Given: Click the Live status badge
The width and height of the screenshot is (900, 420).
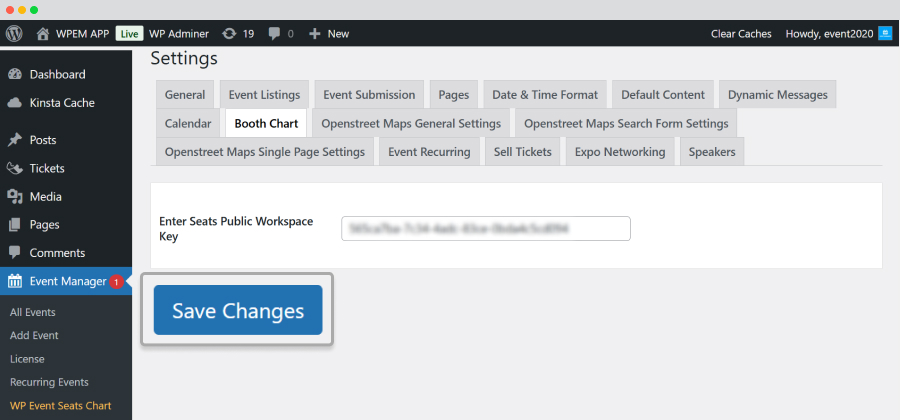Looking at the screenshot, I should (129, 34).
